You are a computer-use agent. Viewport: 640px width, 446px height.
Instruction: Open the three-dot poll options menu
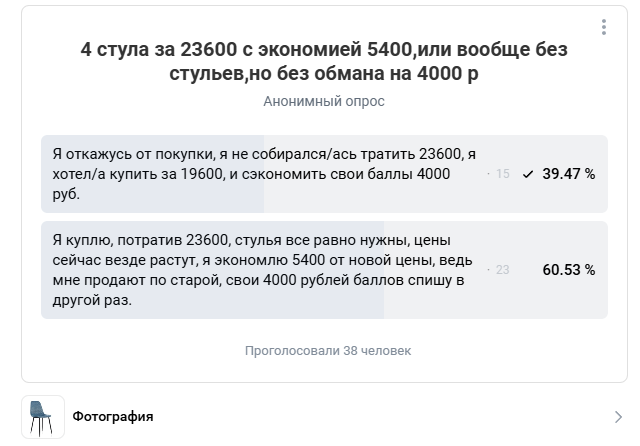click(603, 27)
